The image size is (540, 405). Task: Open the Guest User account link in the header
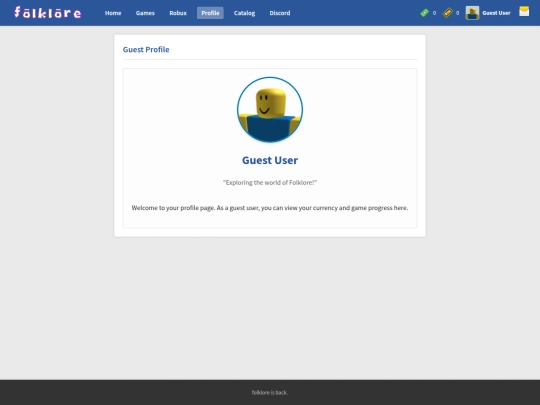[496, 13]
